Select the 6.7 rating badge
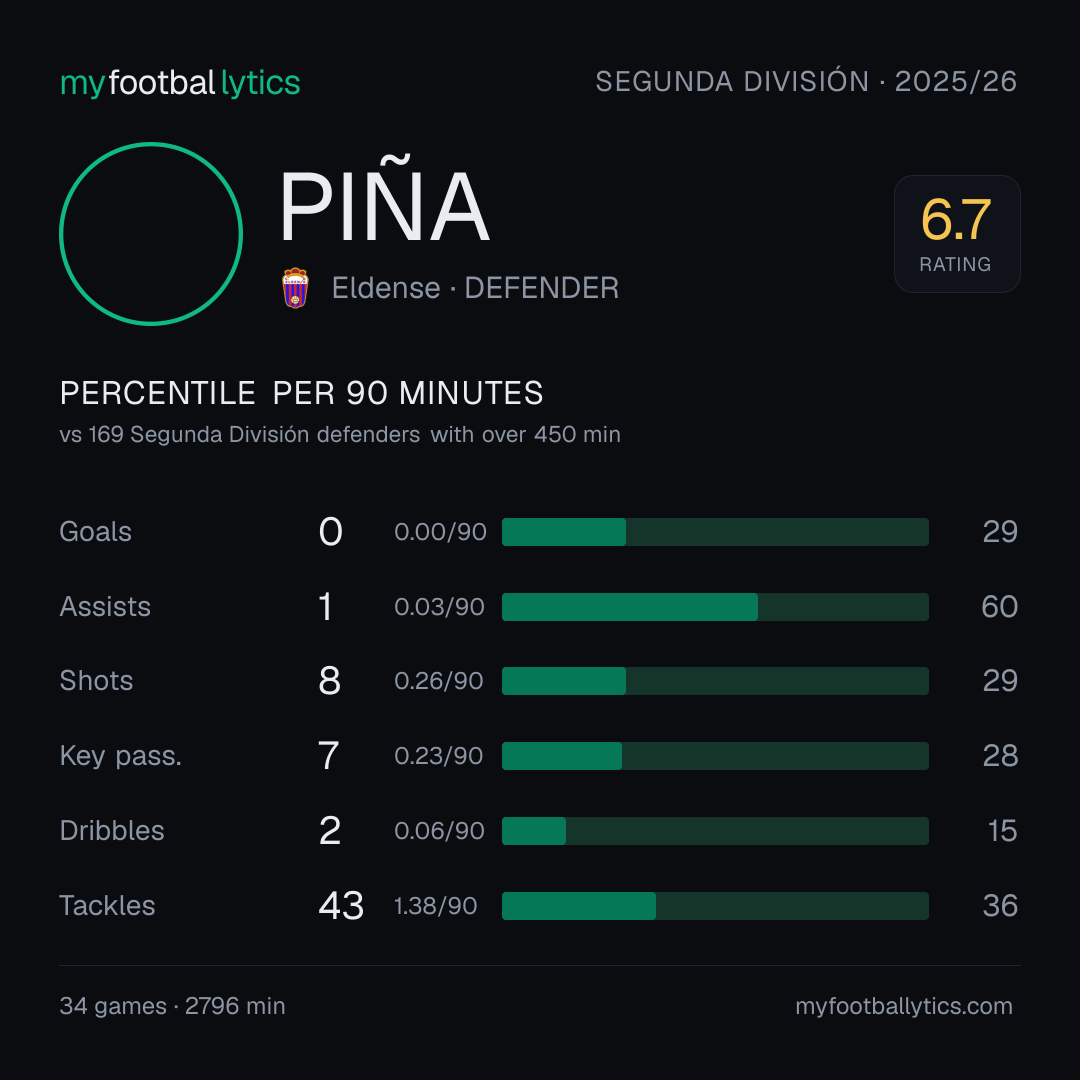This screenshot has height=1080, width=1080. click(957, 234)
